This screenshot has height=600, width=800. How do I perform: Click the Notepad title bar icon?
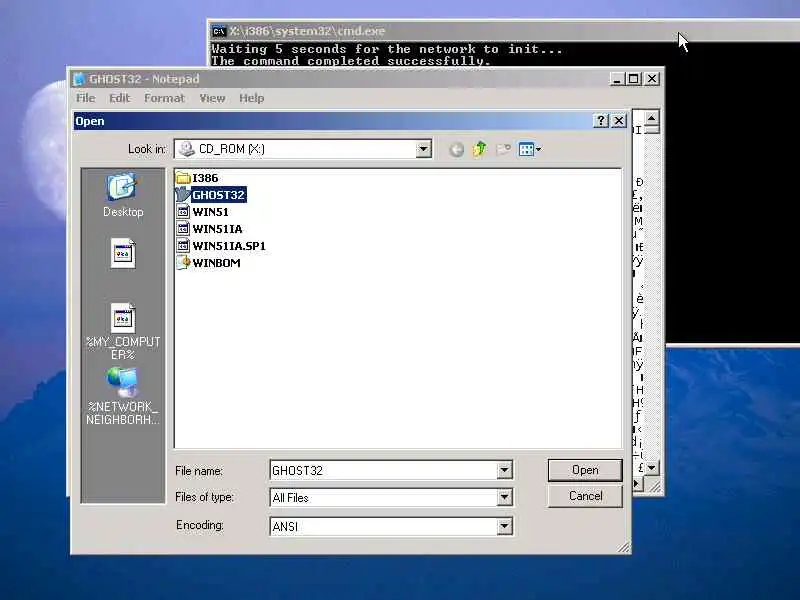click(79, 79)
